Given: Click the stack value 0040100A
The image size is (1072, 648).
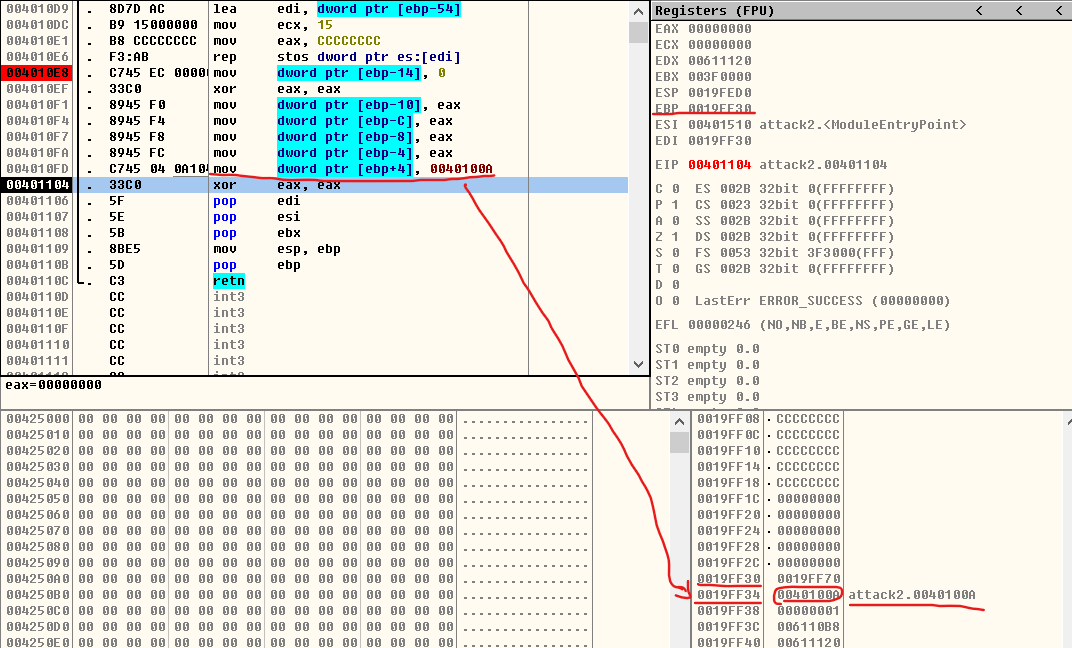Looking at the screenshot, I should [x=808, y=595].
